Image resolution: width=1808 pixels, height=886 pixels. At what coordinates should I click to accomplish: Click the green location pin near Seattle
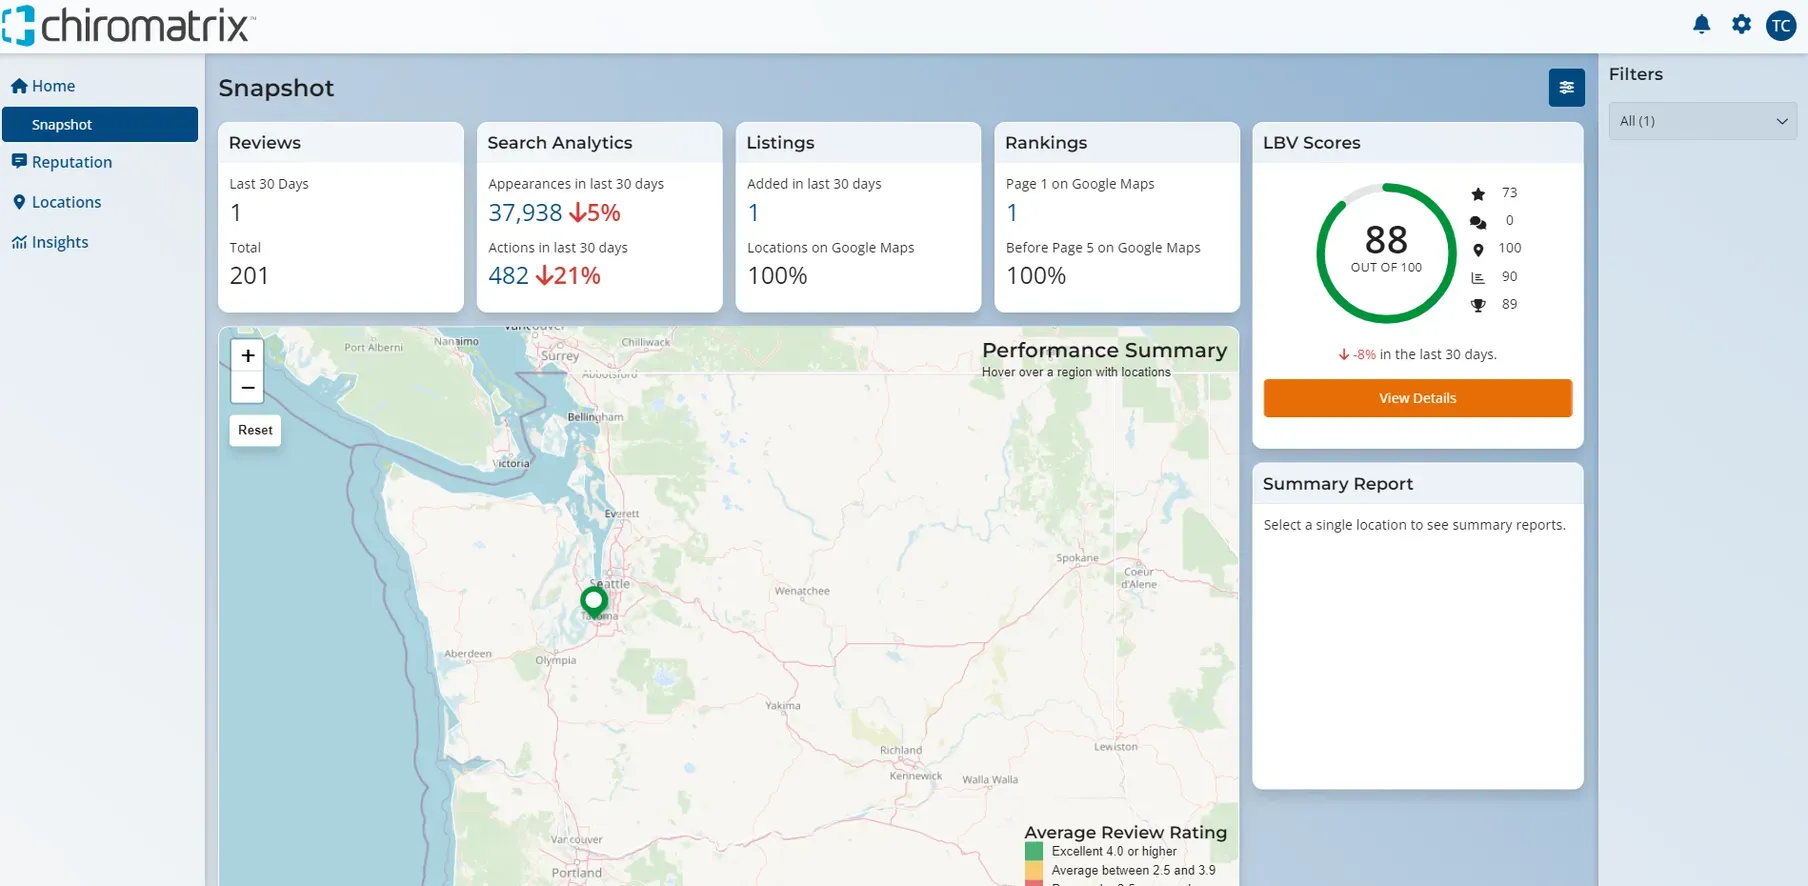click(594, 601)
